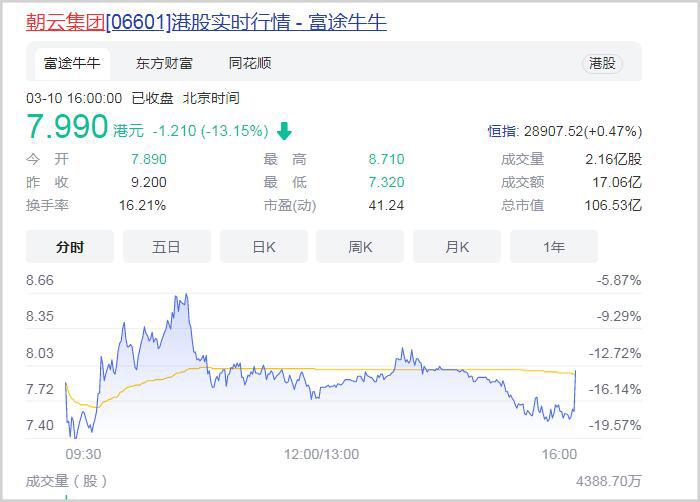The image size is (700, 502).
Task: Show the 五日 chart
Action: [167, 247]
